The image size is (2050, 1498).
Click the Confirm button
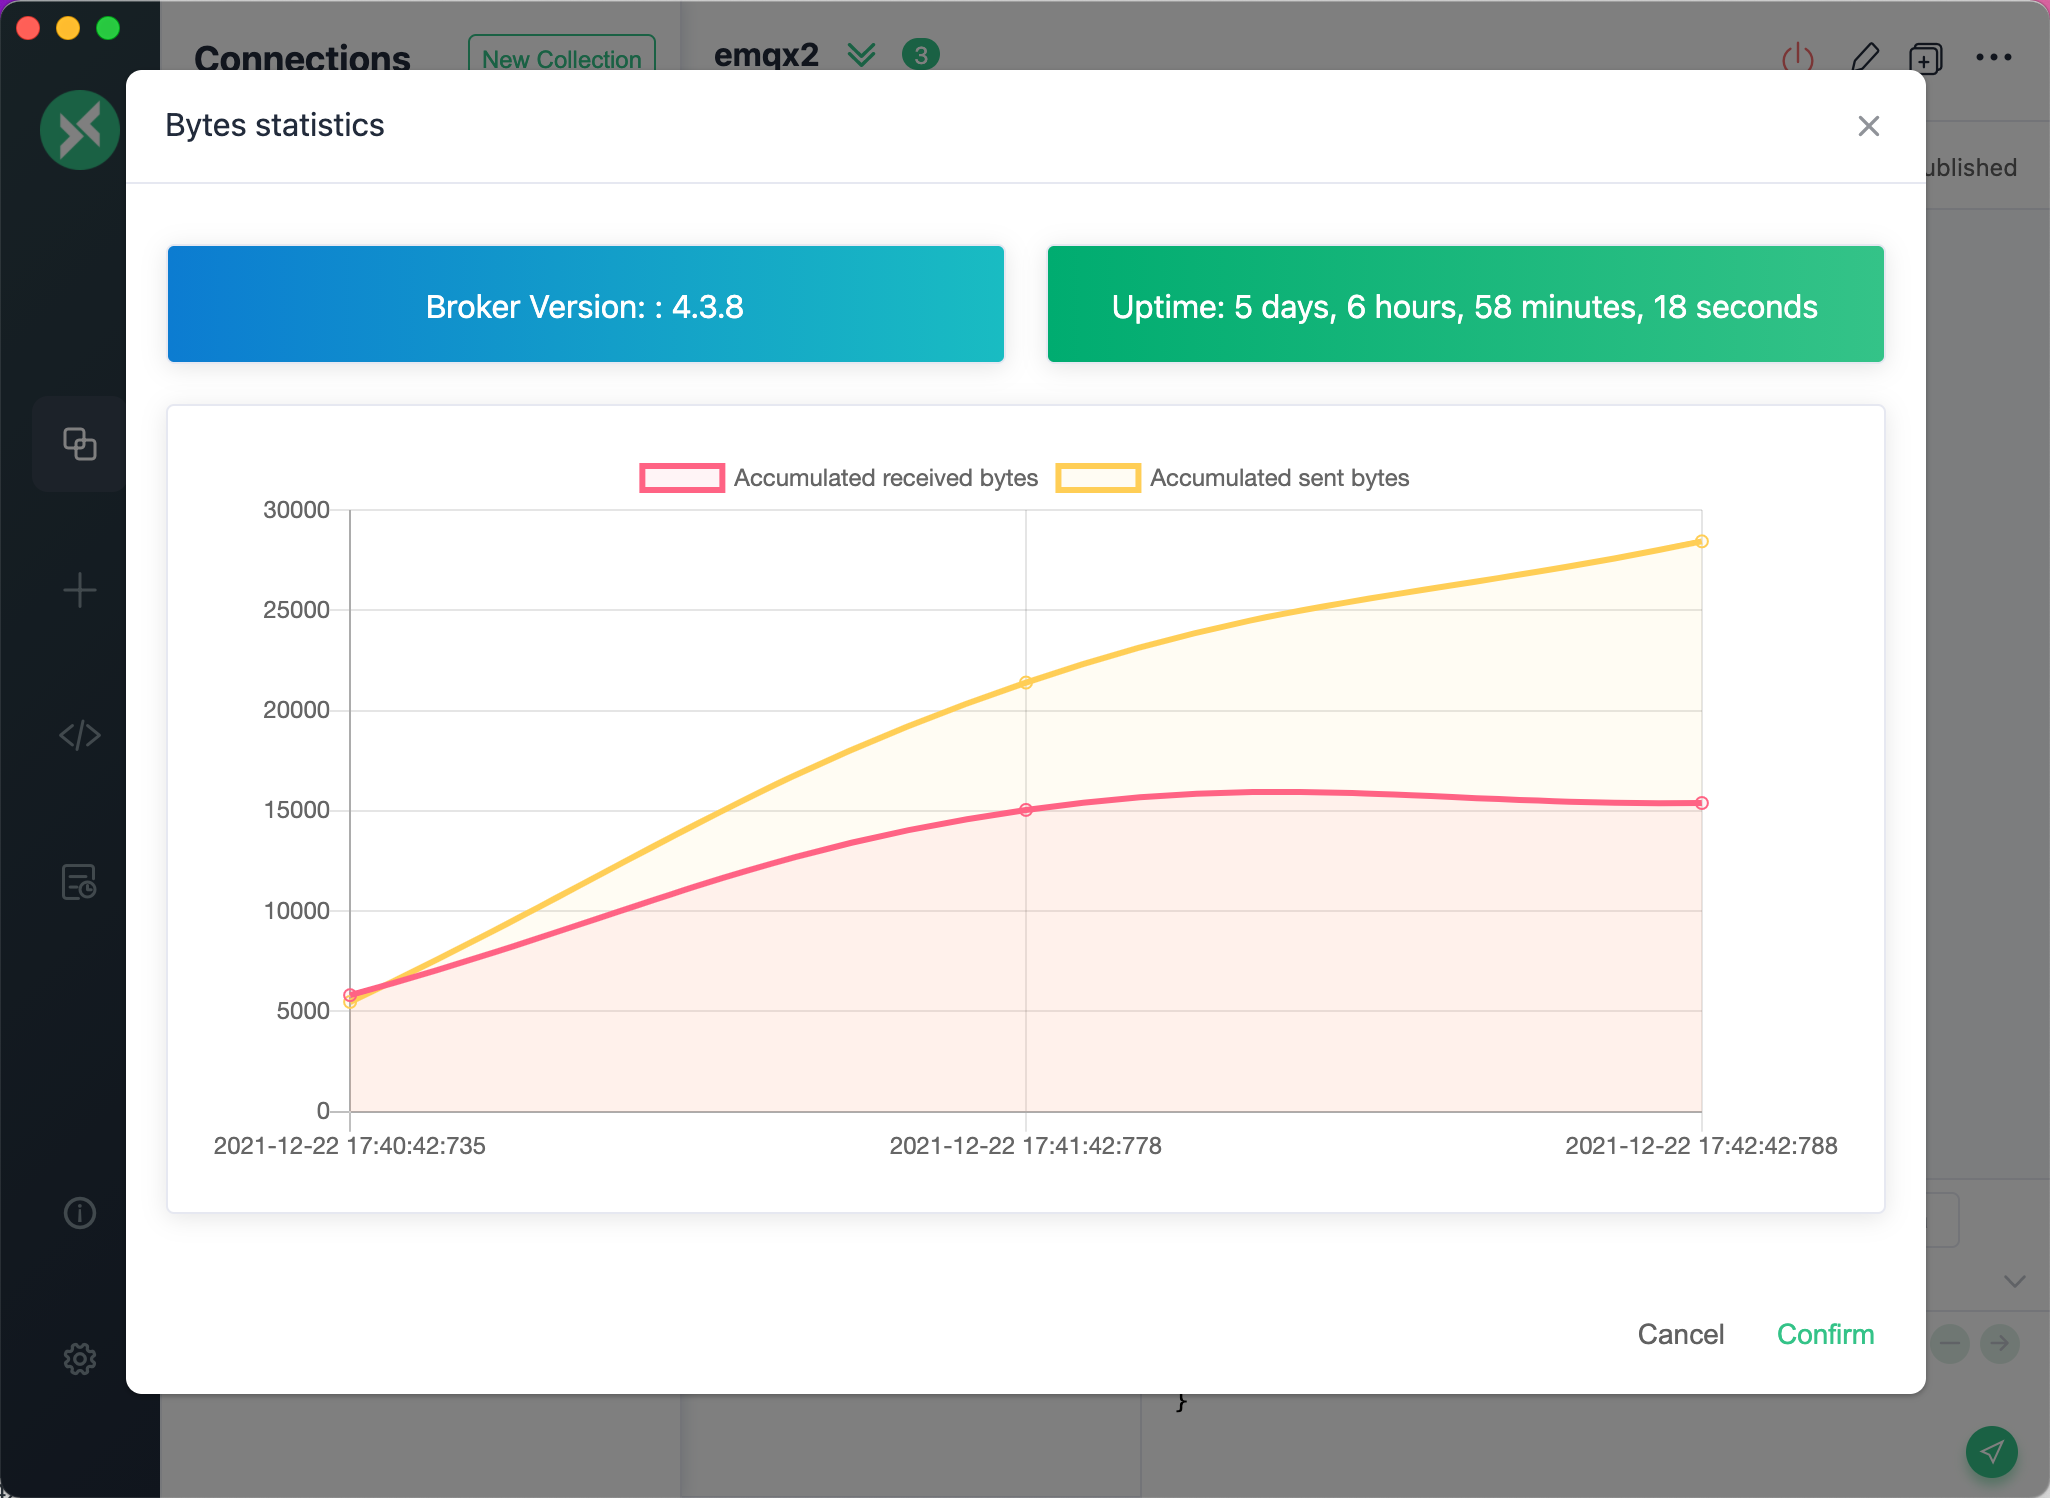pyautogui.click(x=1825, y=1334)
